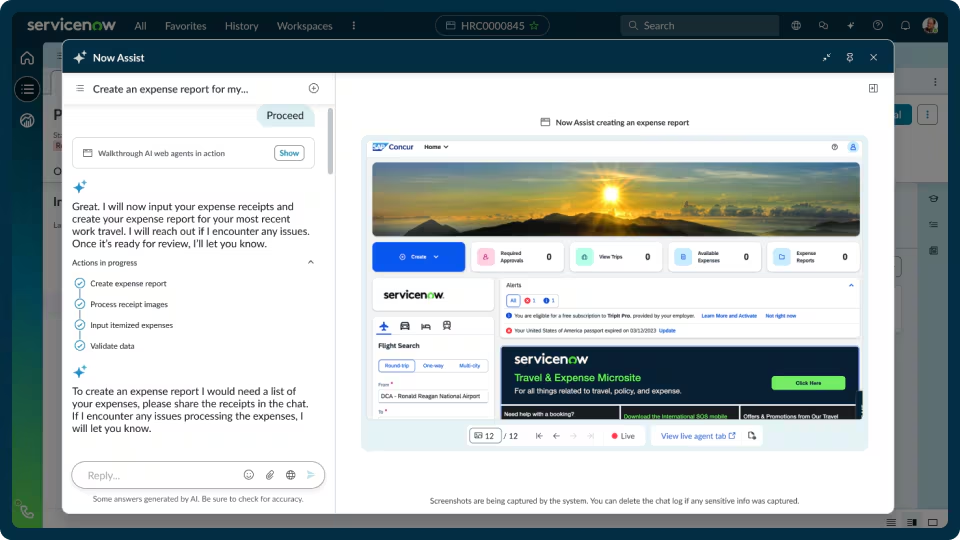Send the reply with the arrow icon
Image resolution: width=960 pixels, height=540 pixels.
pyautogui.click(x=311, y=474)
